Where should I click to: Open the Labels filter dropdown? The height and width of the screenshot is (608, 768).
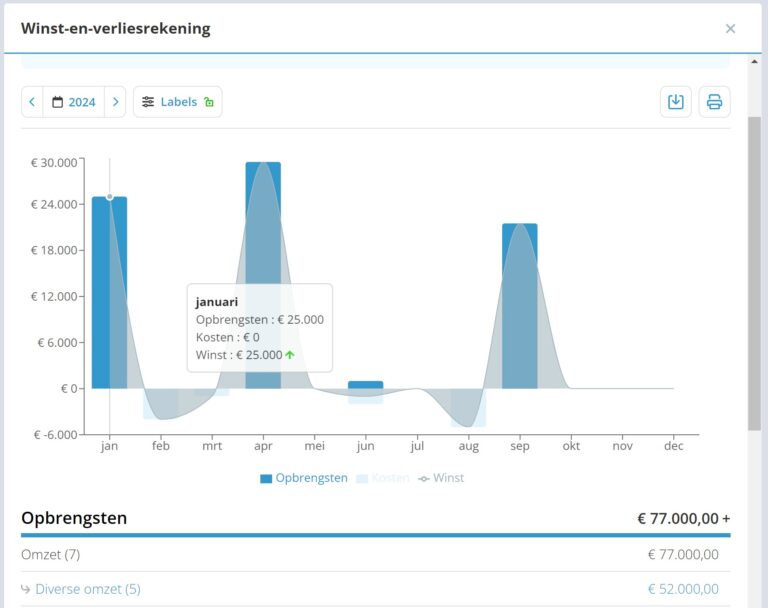tap(178, 102)
